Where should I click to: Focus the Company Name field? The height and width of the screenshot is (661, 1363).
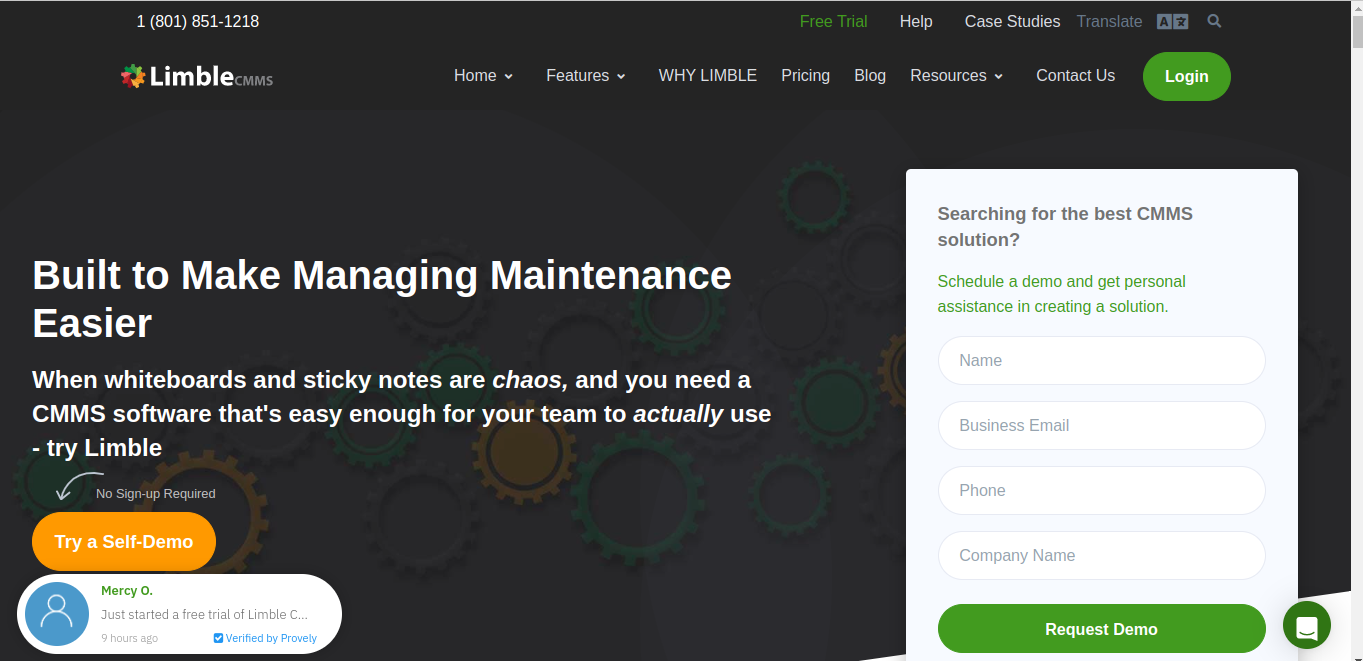tap(1102, 555)
